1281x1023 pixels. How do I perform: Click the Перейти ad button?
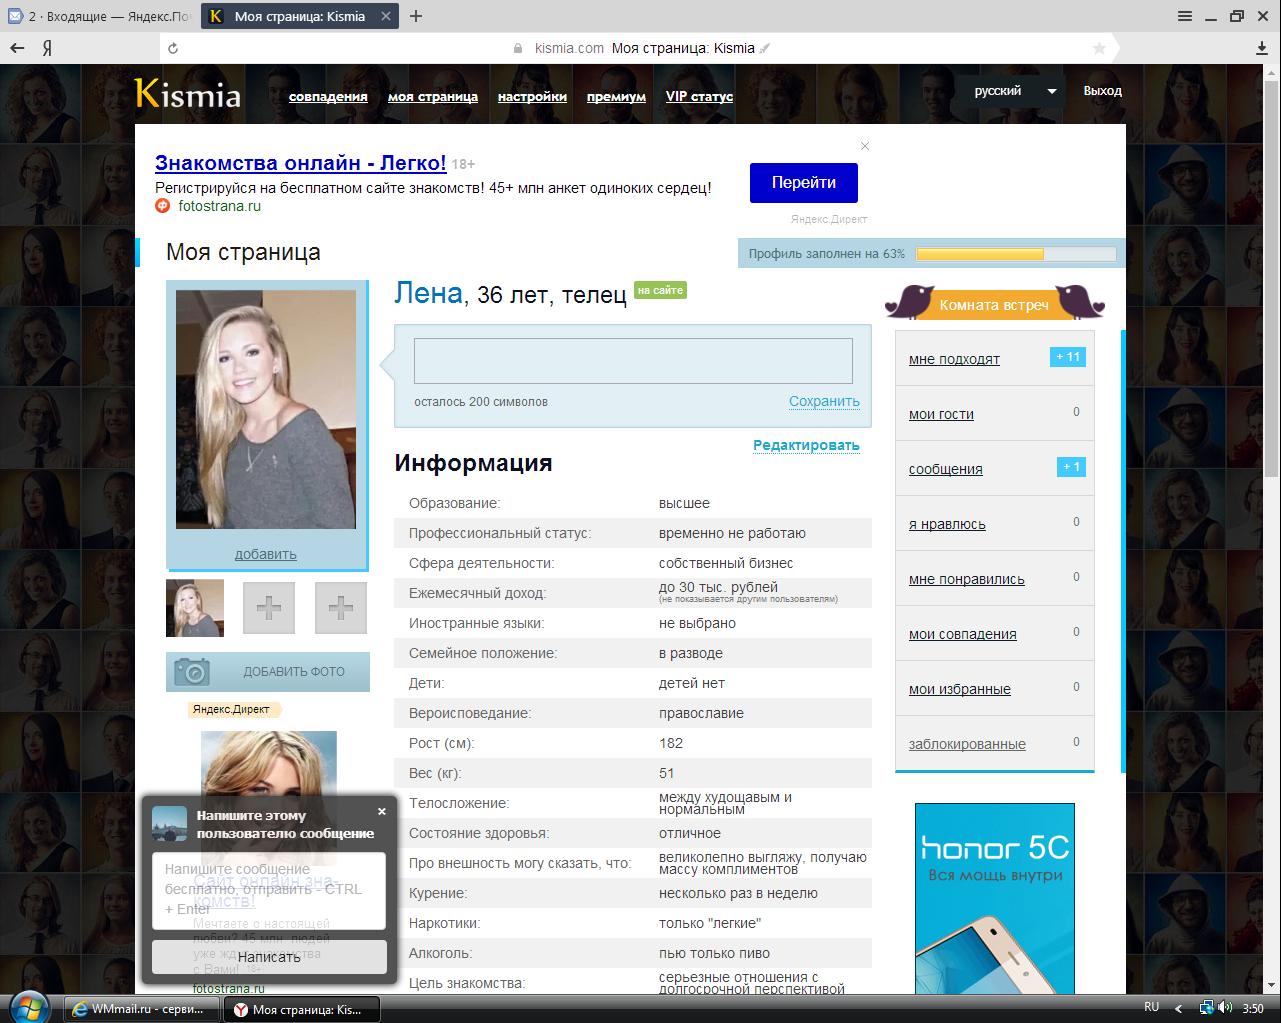click(804, 183)
